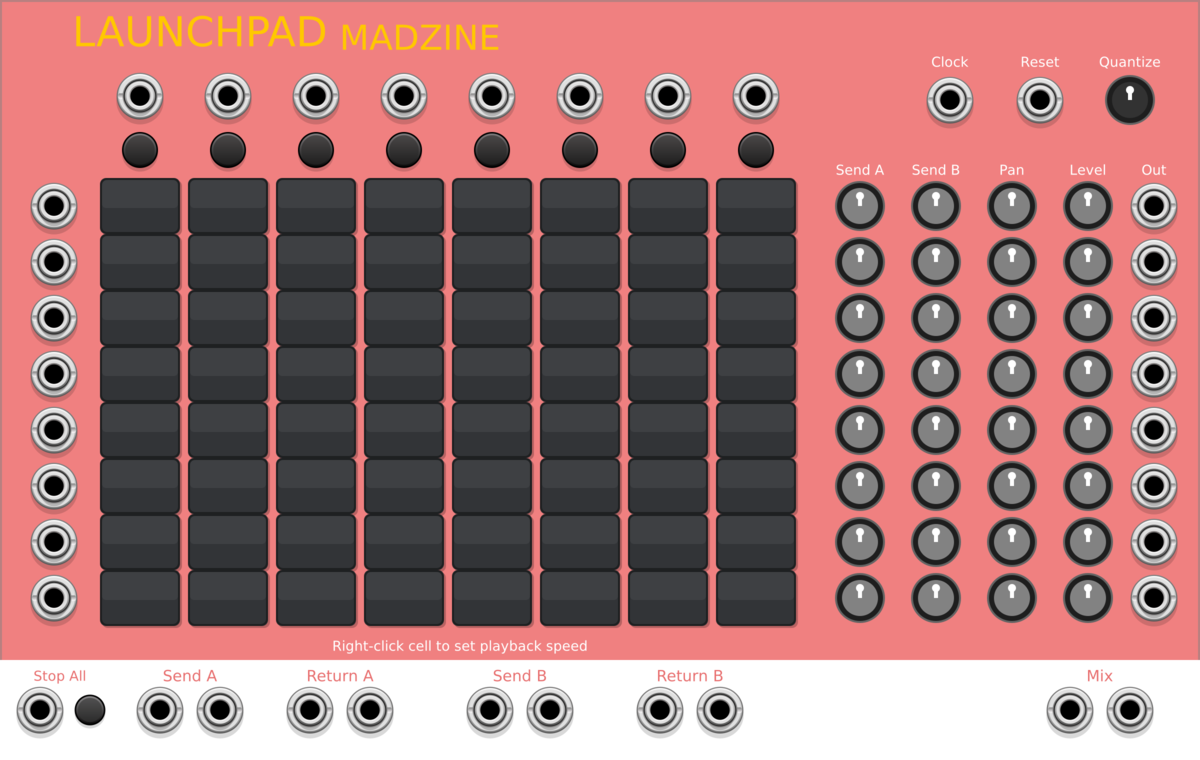Trigger the row 1 column 1 grid cell

tap(140, 206)
